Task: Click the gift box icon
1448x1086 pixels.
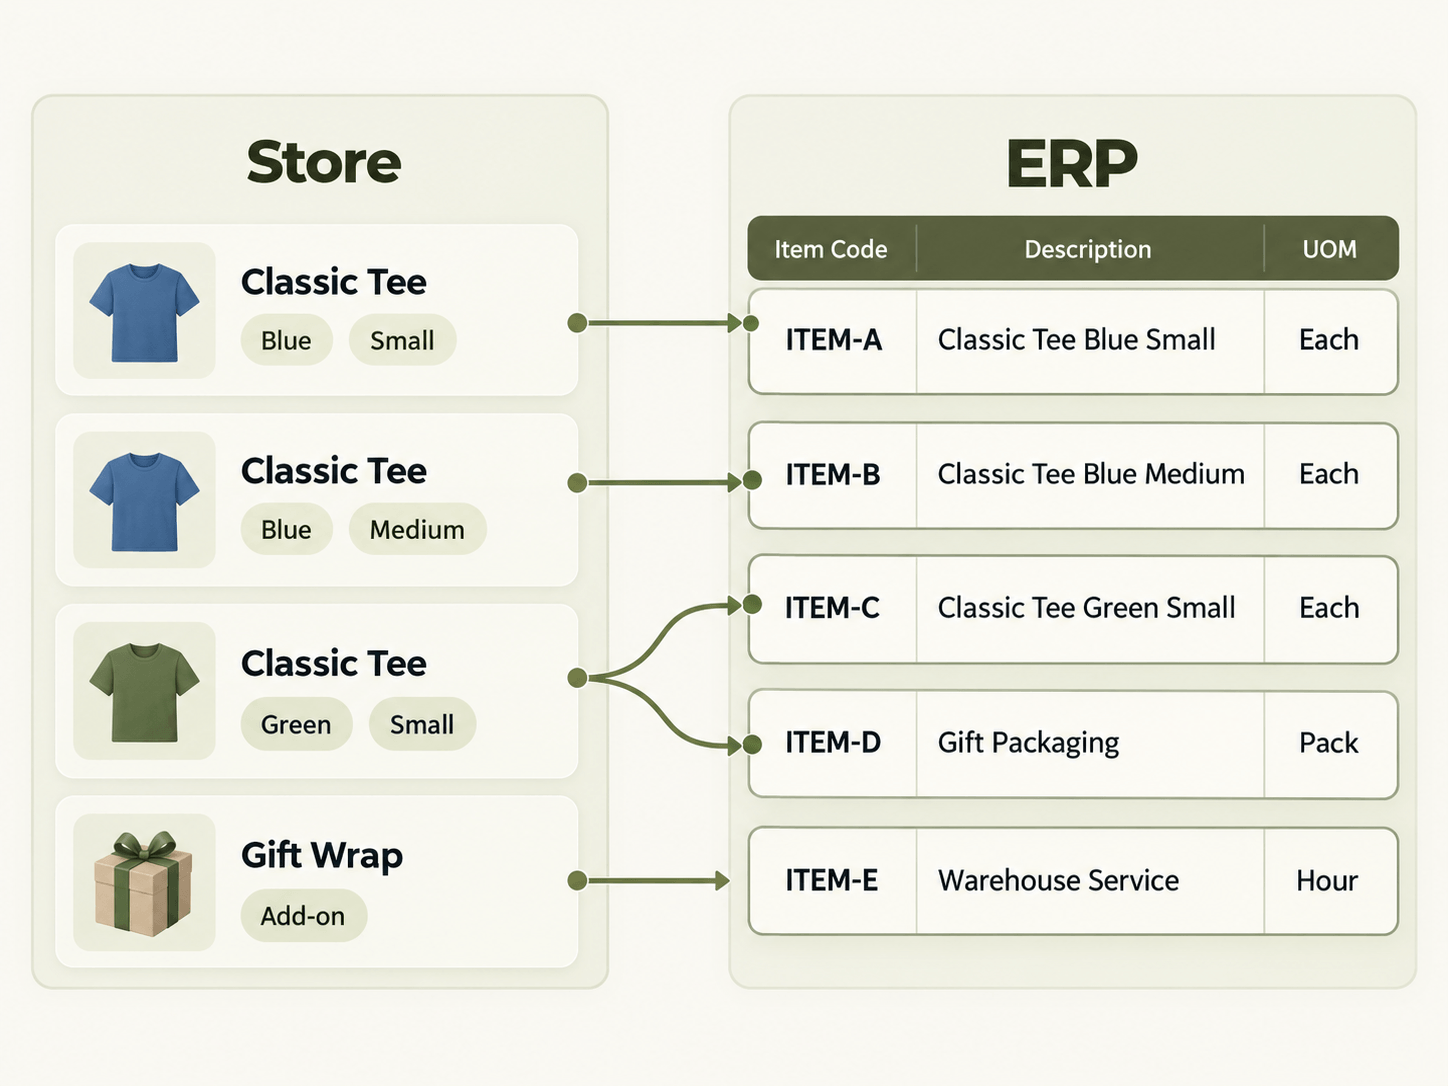Action: [x=144, y=883]
